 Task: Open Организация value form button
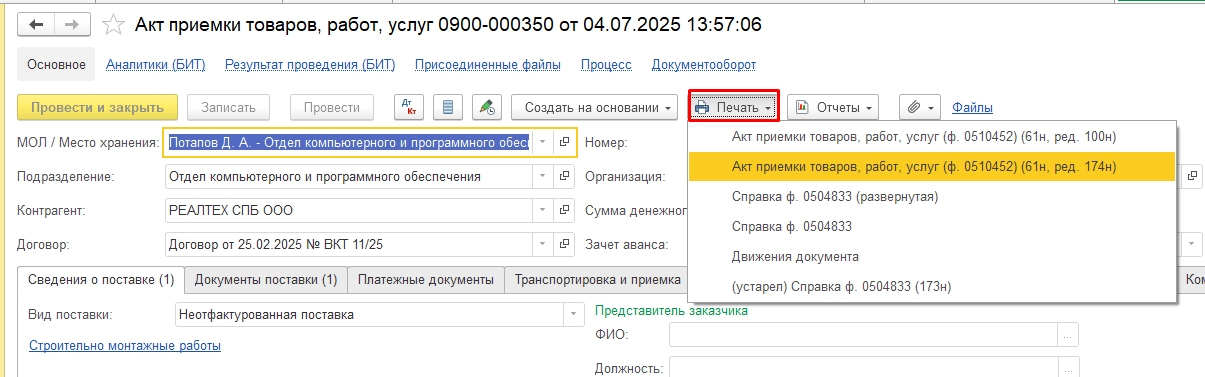[1192, 177]
